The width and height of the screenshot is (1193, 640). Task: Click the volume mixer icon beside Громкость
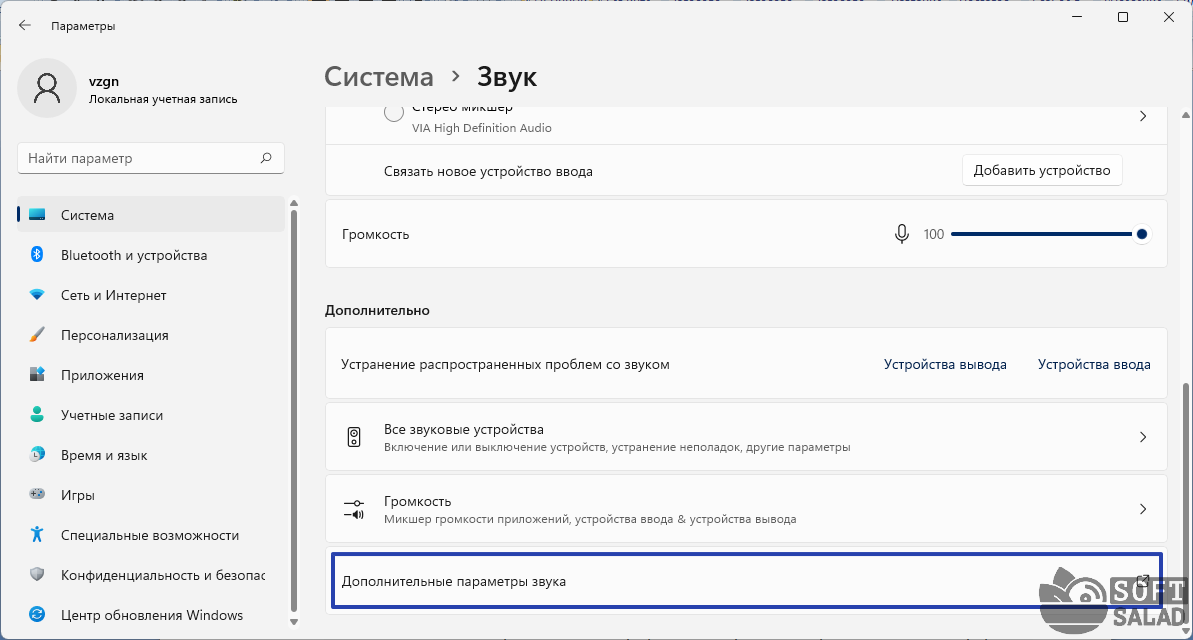354,509
